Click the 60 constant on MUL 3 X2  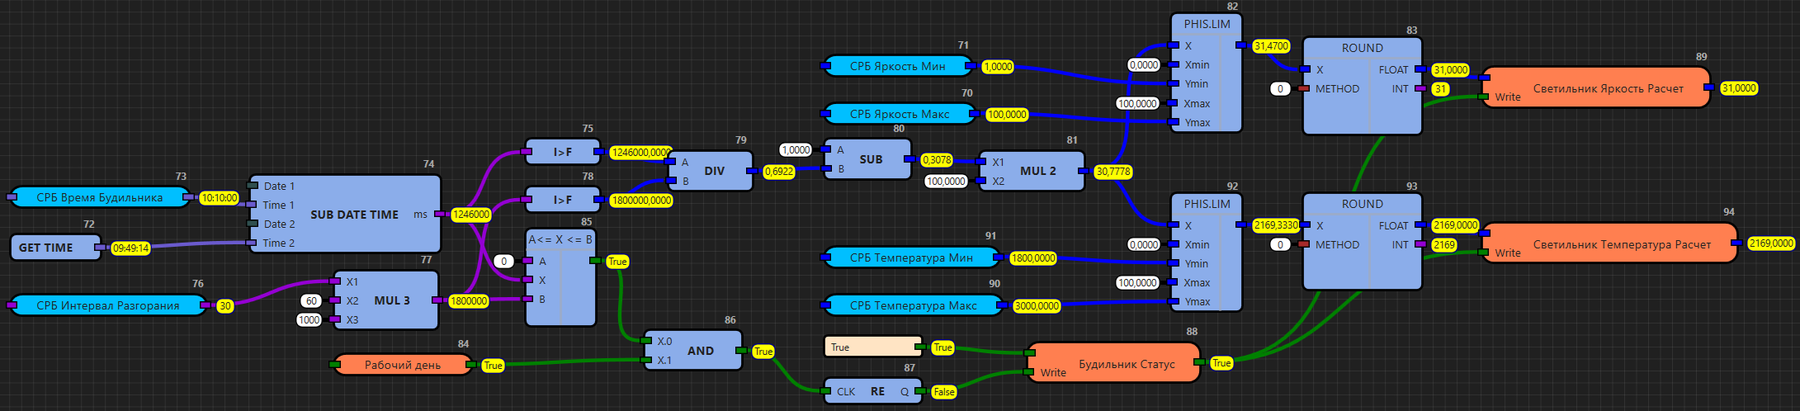(312, 301)
